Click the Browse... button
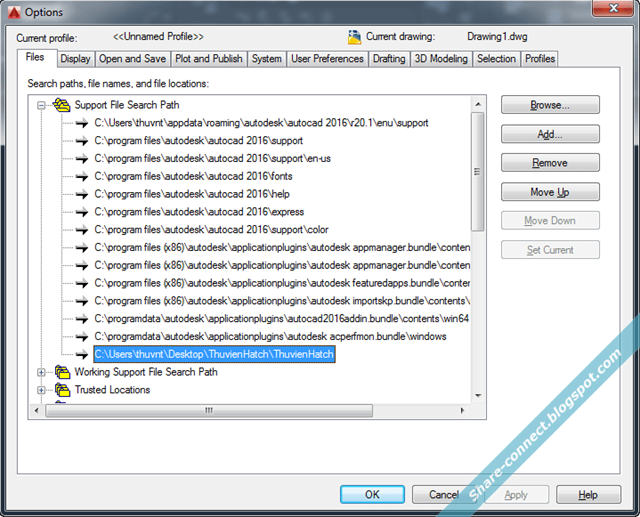Viewport: 640px width, 517px height. pyautogui.click(x=550, y=105)
